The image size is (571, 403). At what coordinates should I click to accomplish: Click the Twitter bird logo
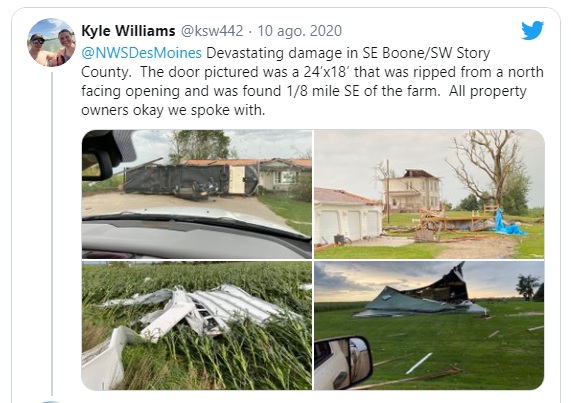point(532,30)
